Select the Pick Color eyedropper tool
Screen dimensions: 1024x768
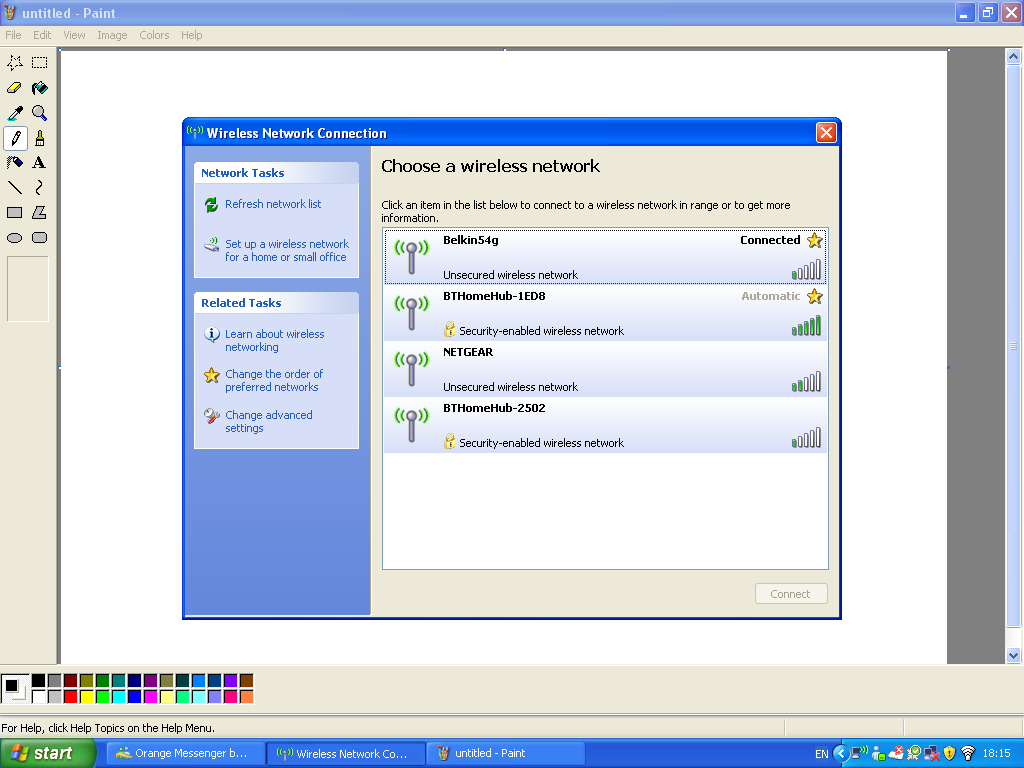(15, 113)
